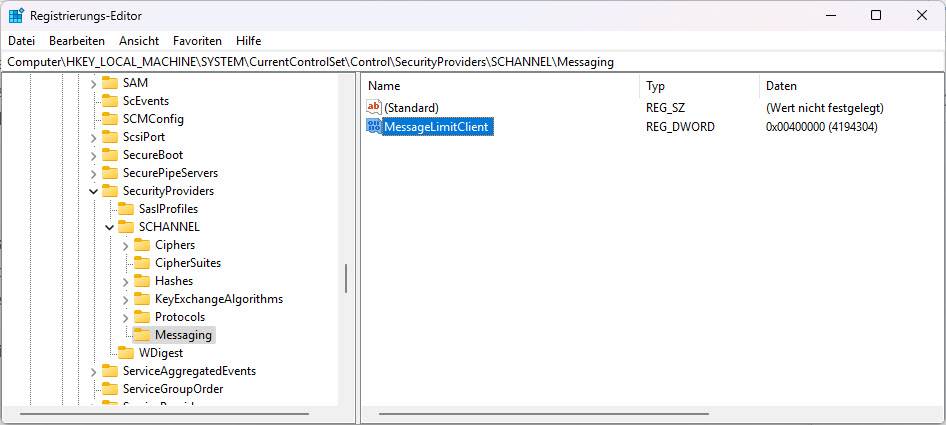The width and height of the screenshot is (946, 425).
Task: Open the Bearbeiten menu
Action: click(77, 41)
